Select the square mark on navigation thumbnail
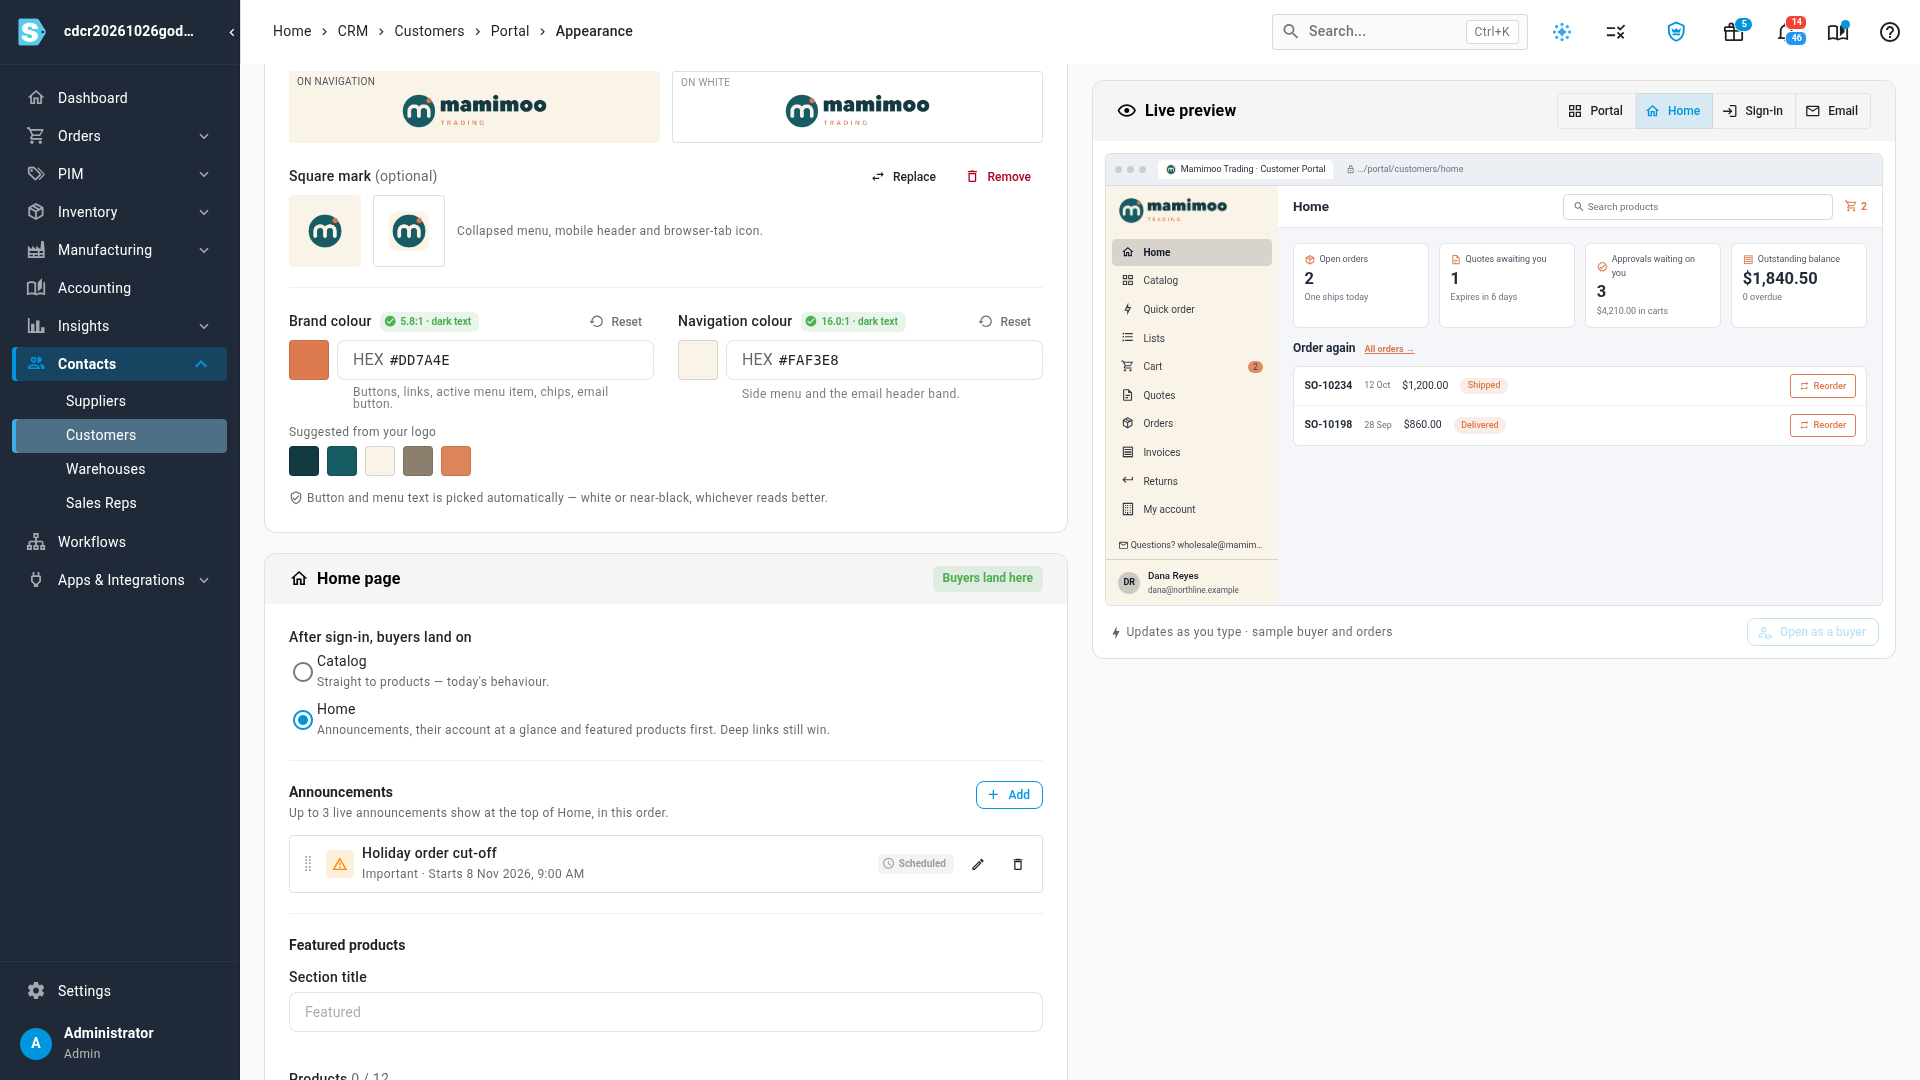 325,231
